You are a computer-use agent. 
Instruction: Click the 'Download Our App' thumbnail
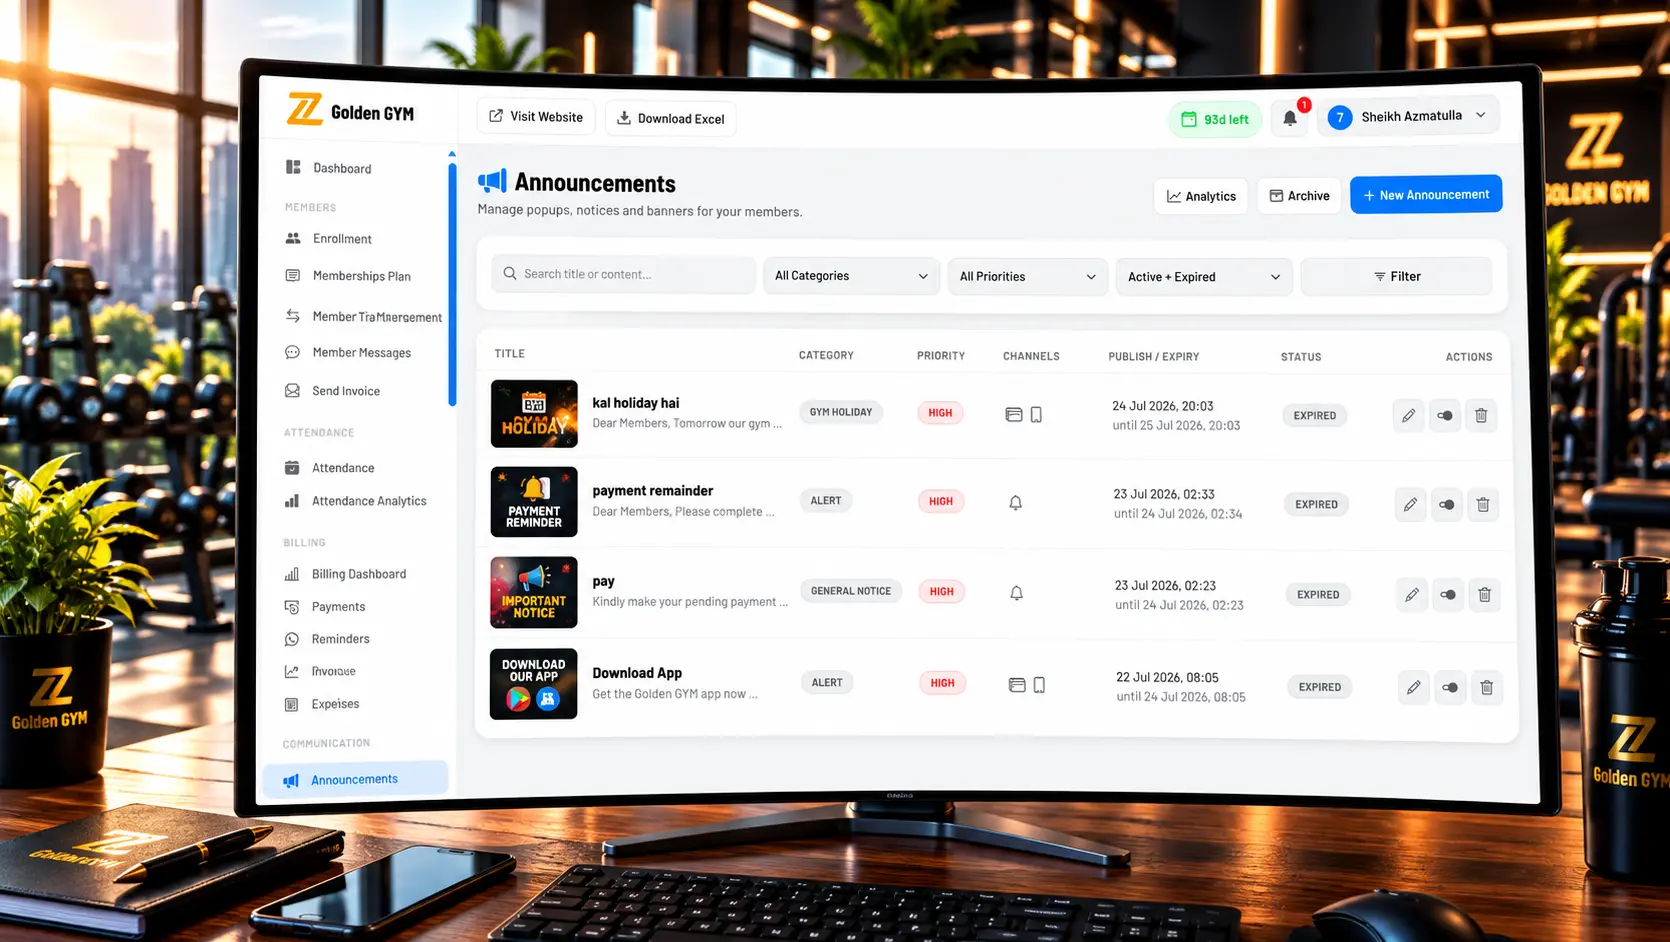pyautogui.click(x=533, y=684)
